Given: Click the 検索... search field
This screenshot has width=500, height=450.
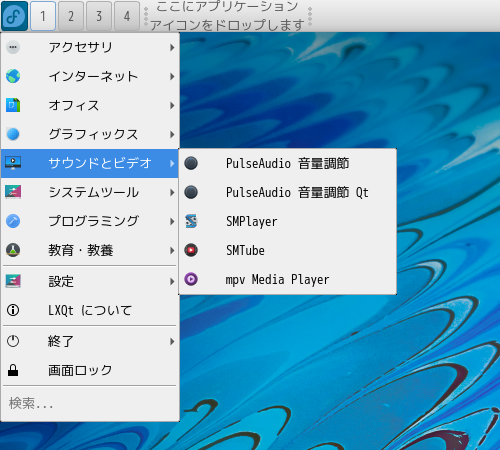Looking at the screenshot, I should 90,404.
